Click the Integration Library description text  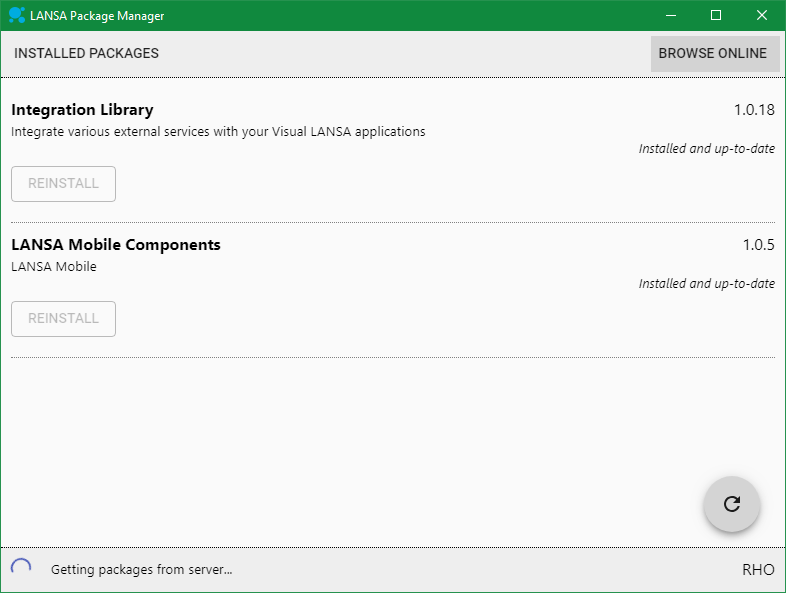coord(218,131)
